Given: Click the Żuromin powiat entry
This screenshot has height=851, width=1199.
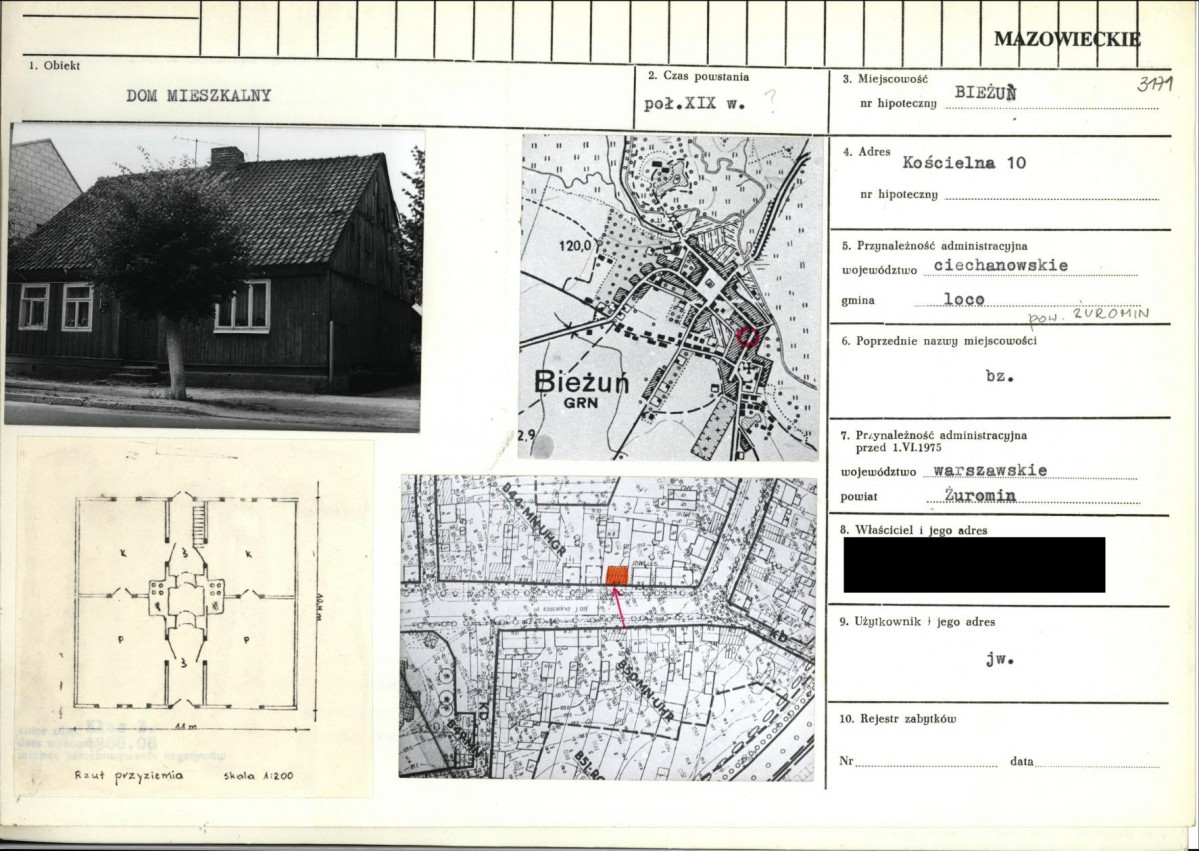Looking at the screenshot, I should [980, 495].
